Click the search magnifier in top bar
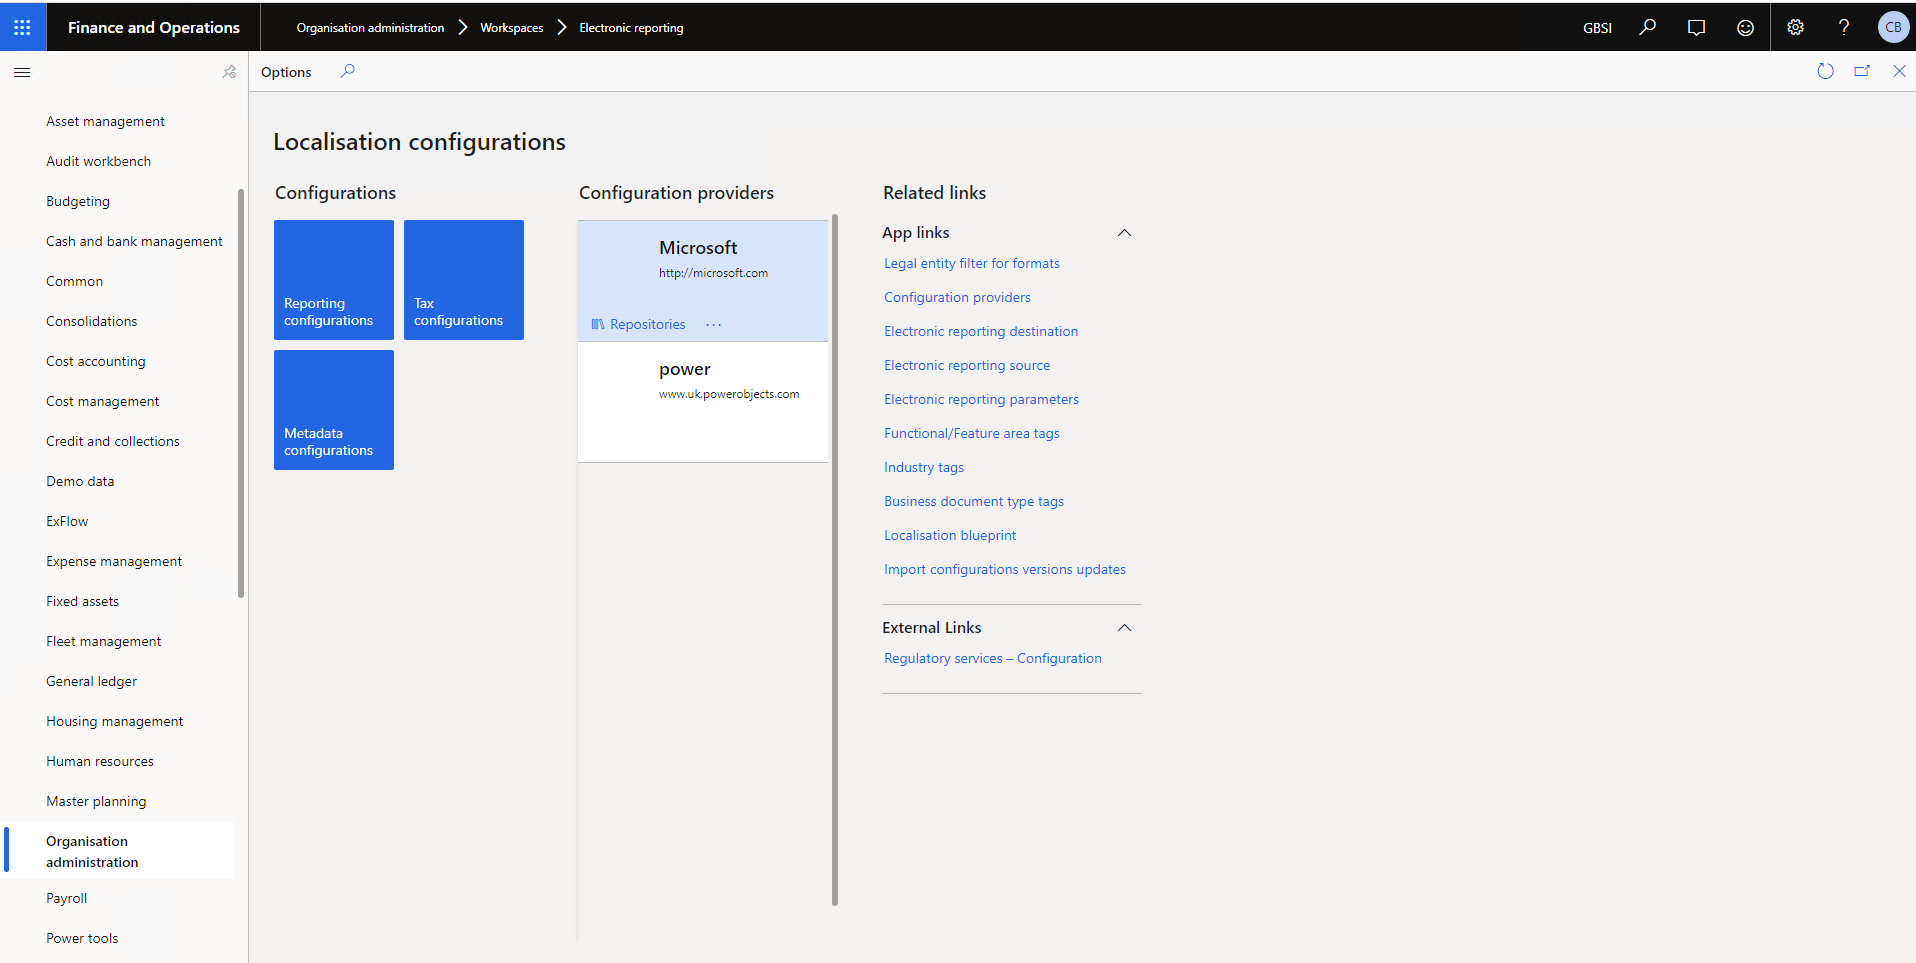 pyautogui.click(x=1647, y=27)
